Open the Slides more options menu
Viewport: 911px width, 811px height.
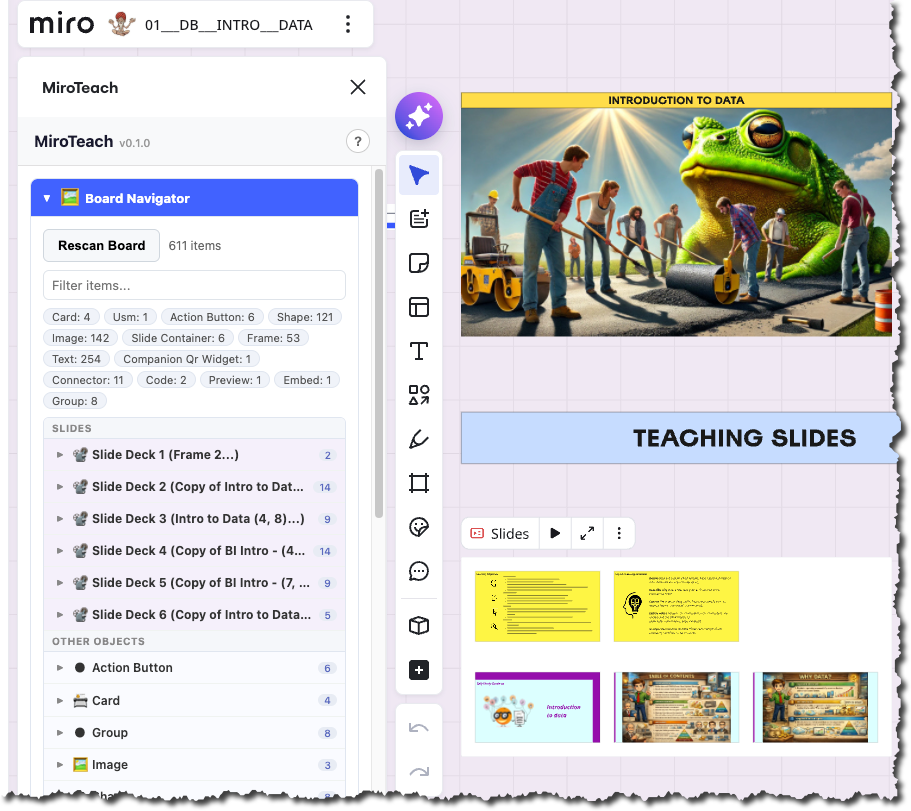pos(619,533)
